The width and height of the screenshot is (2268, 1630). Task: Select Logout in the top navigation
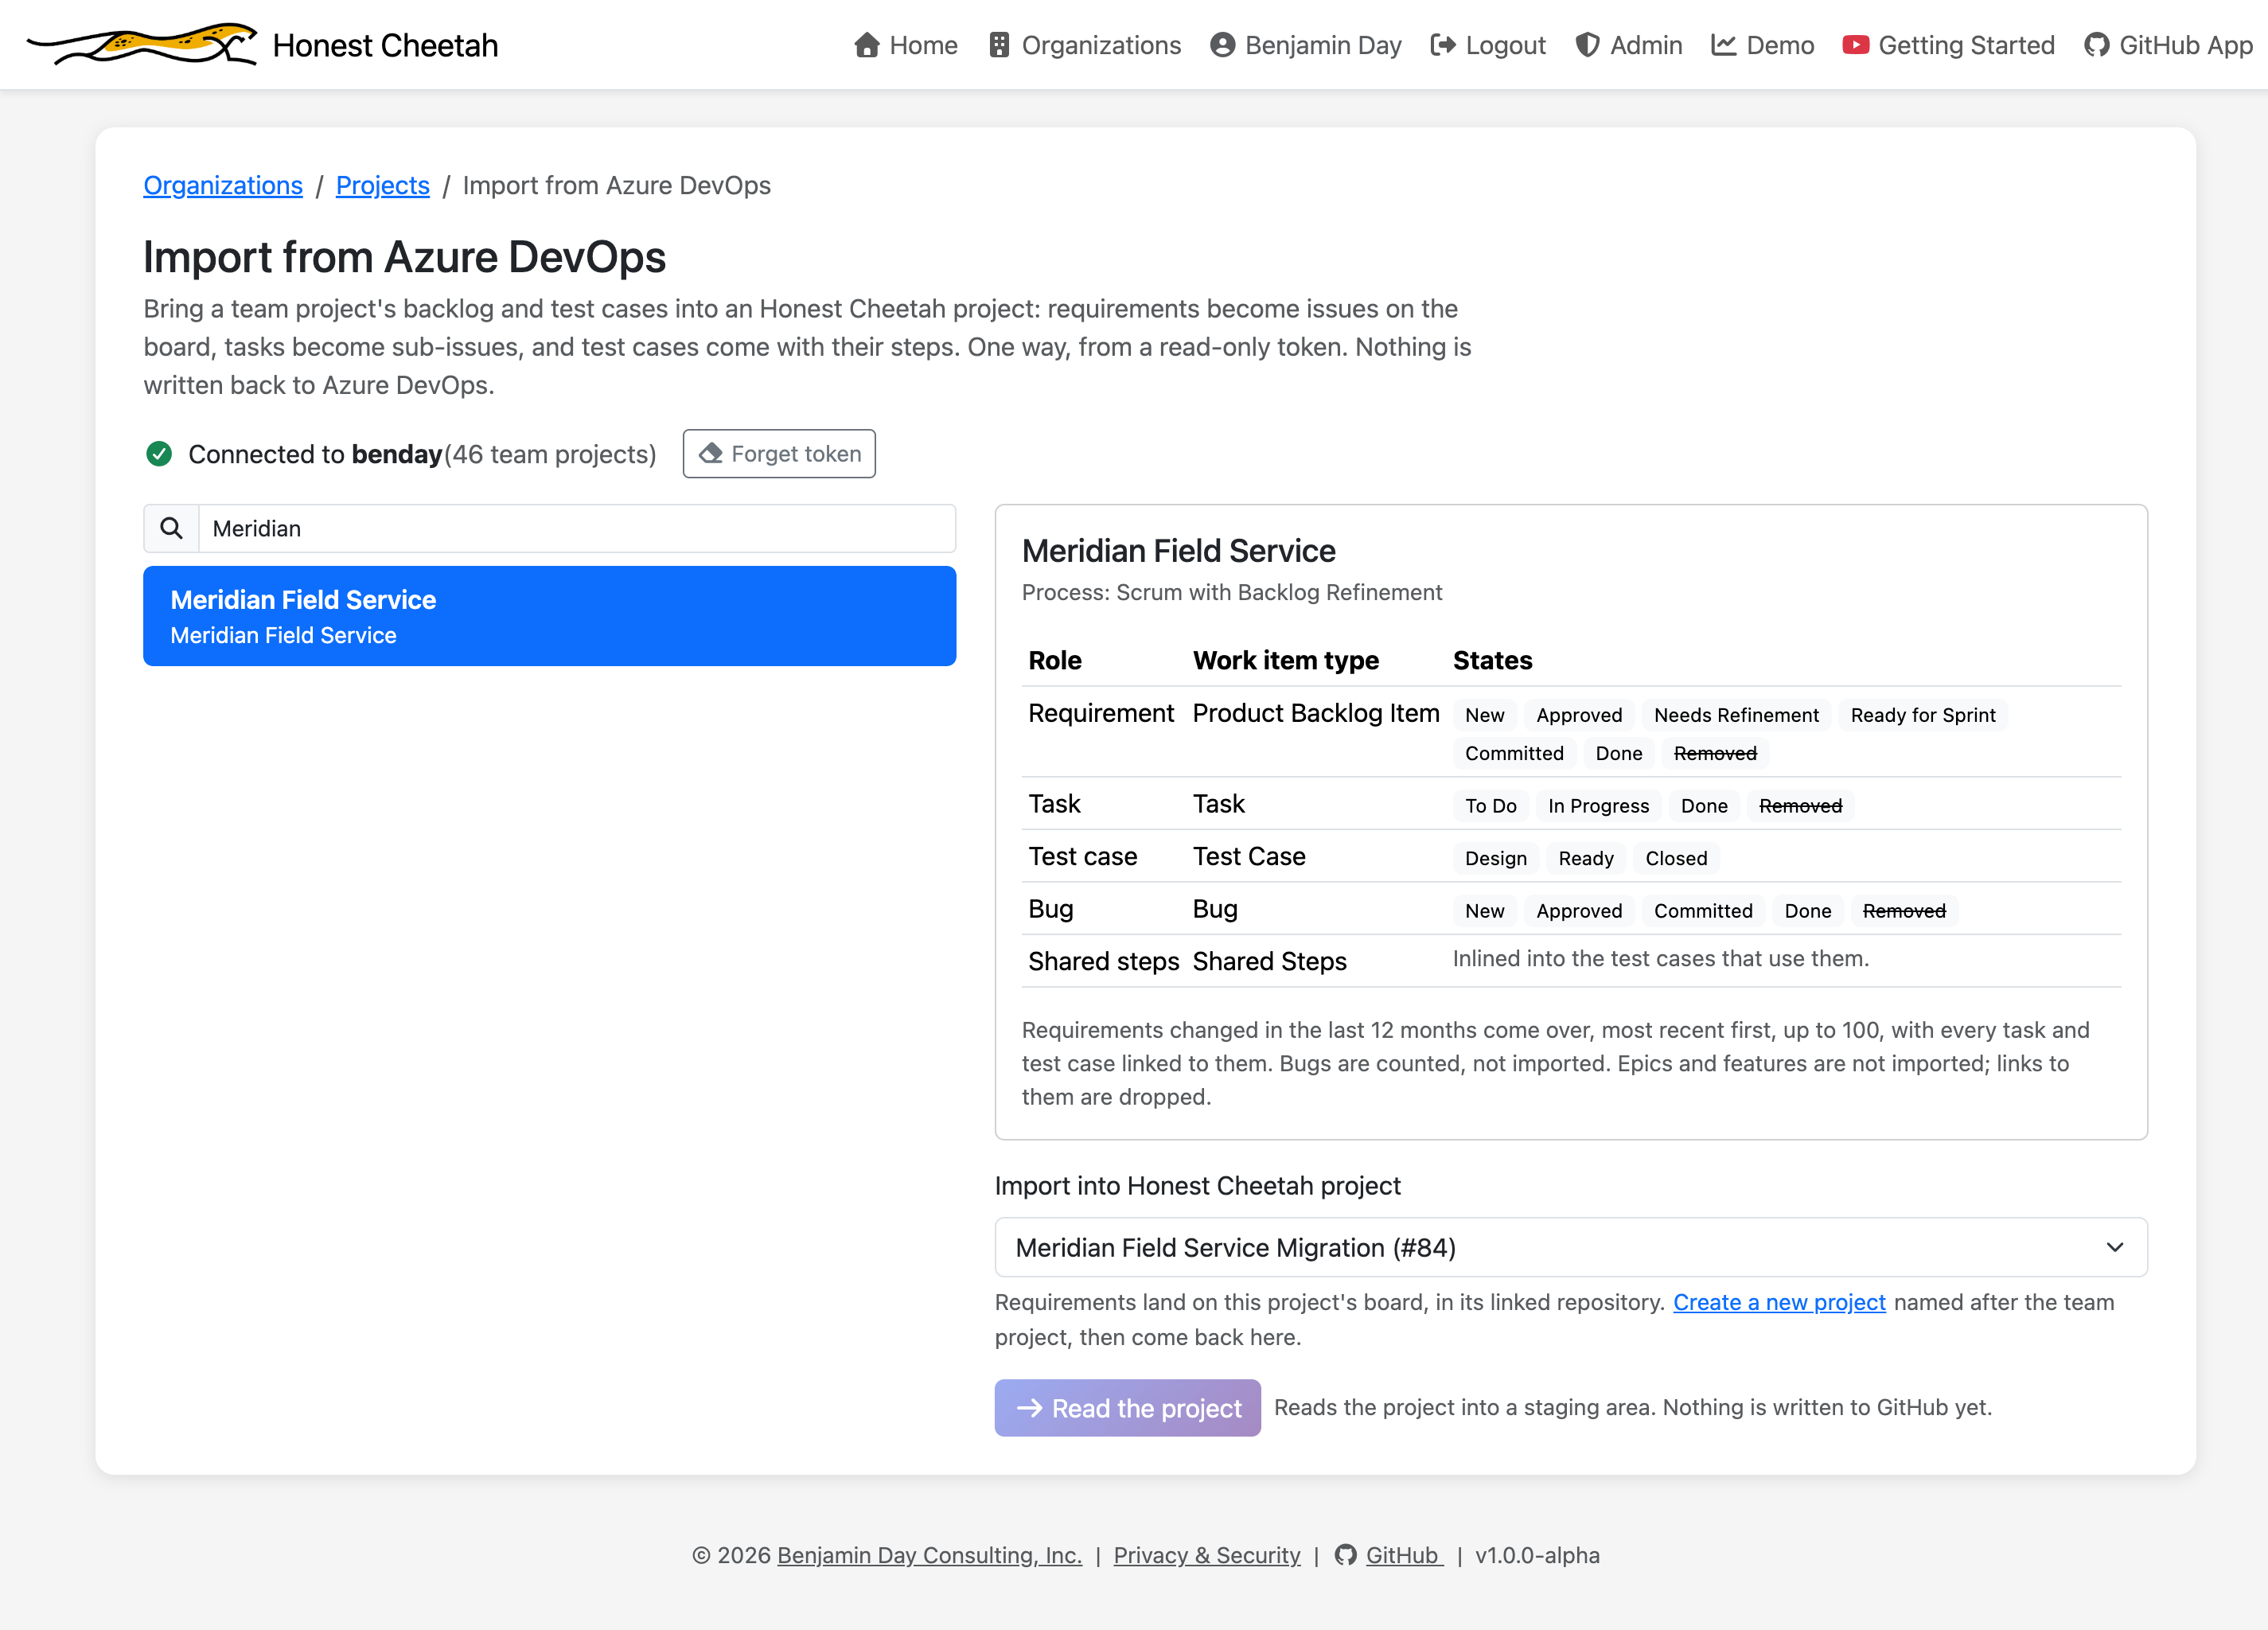(x=1488, y=45)
